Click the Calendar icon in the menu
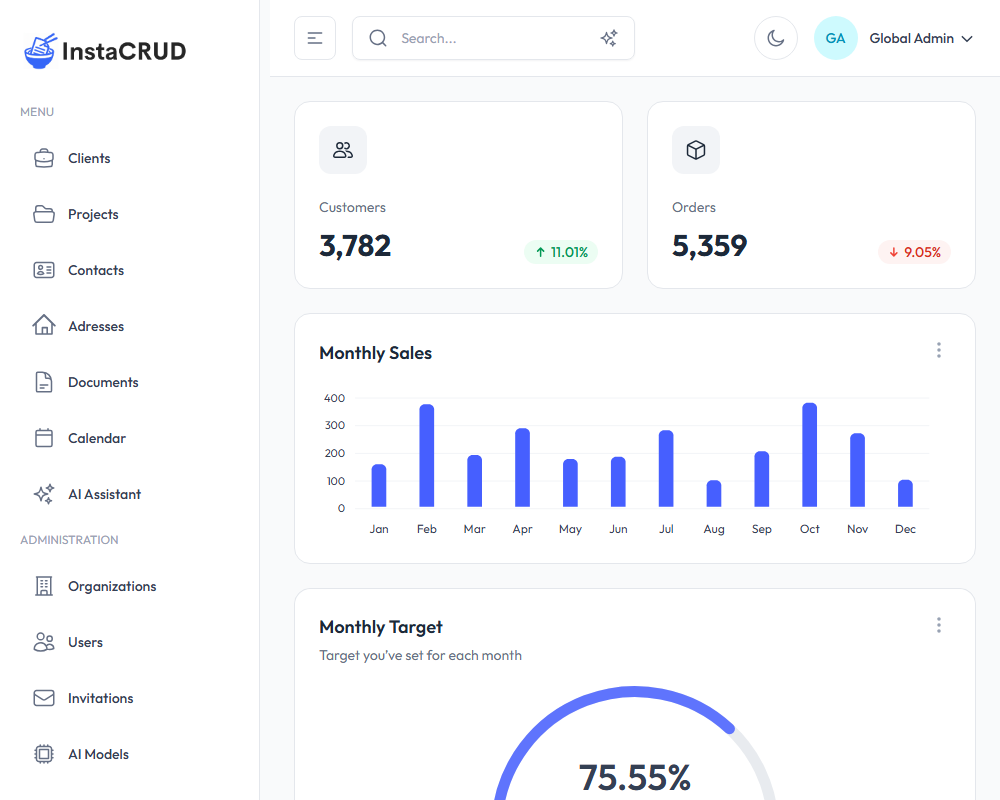Viewport: 1000px width, 800px height. pyautogui.click(x=44, y=438)
